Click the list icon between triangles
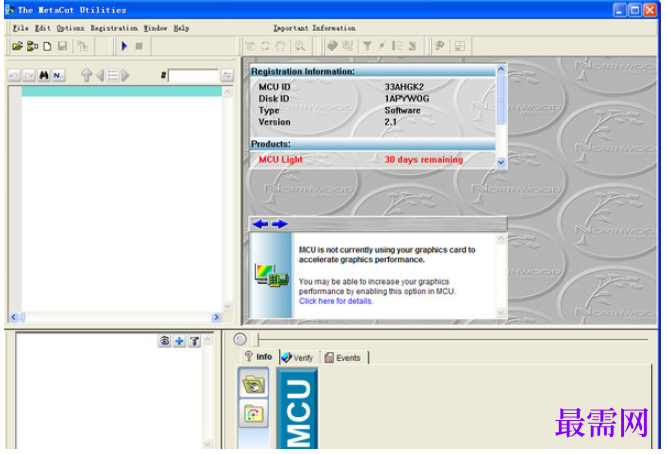This screenshot has height=454, width=667. [x=113, y=76]
